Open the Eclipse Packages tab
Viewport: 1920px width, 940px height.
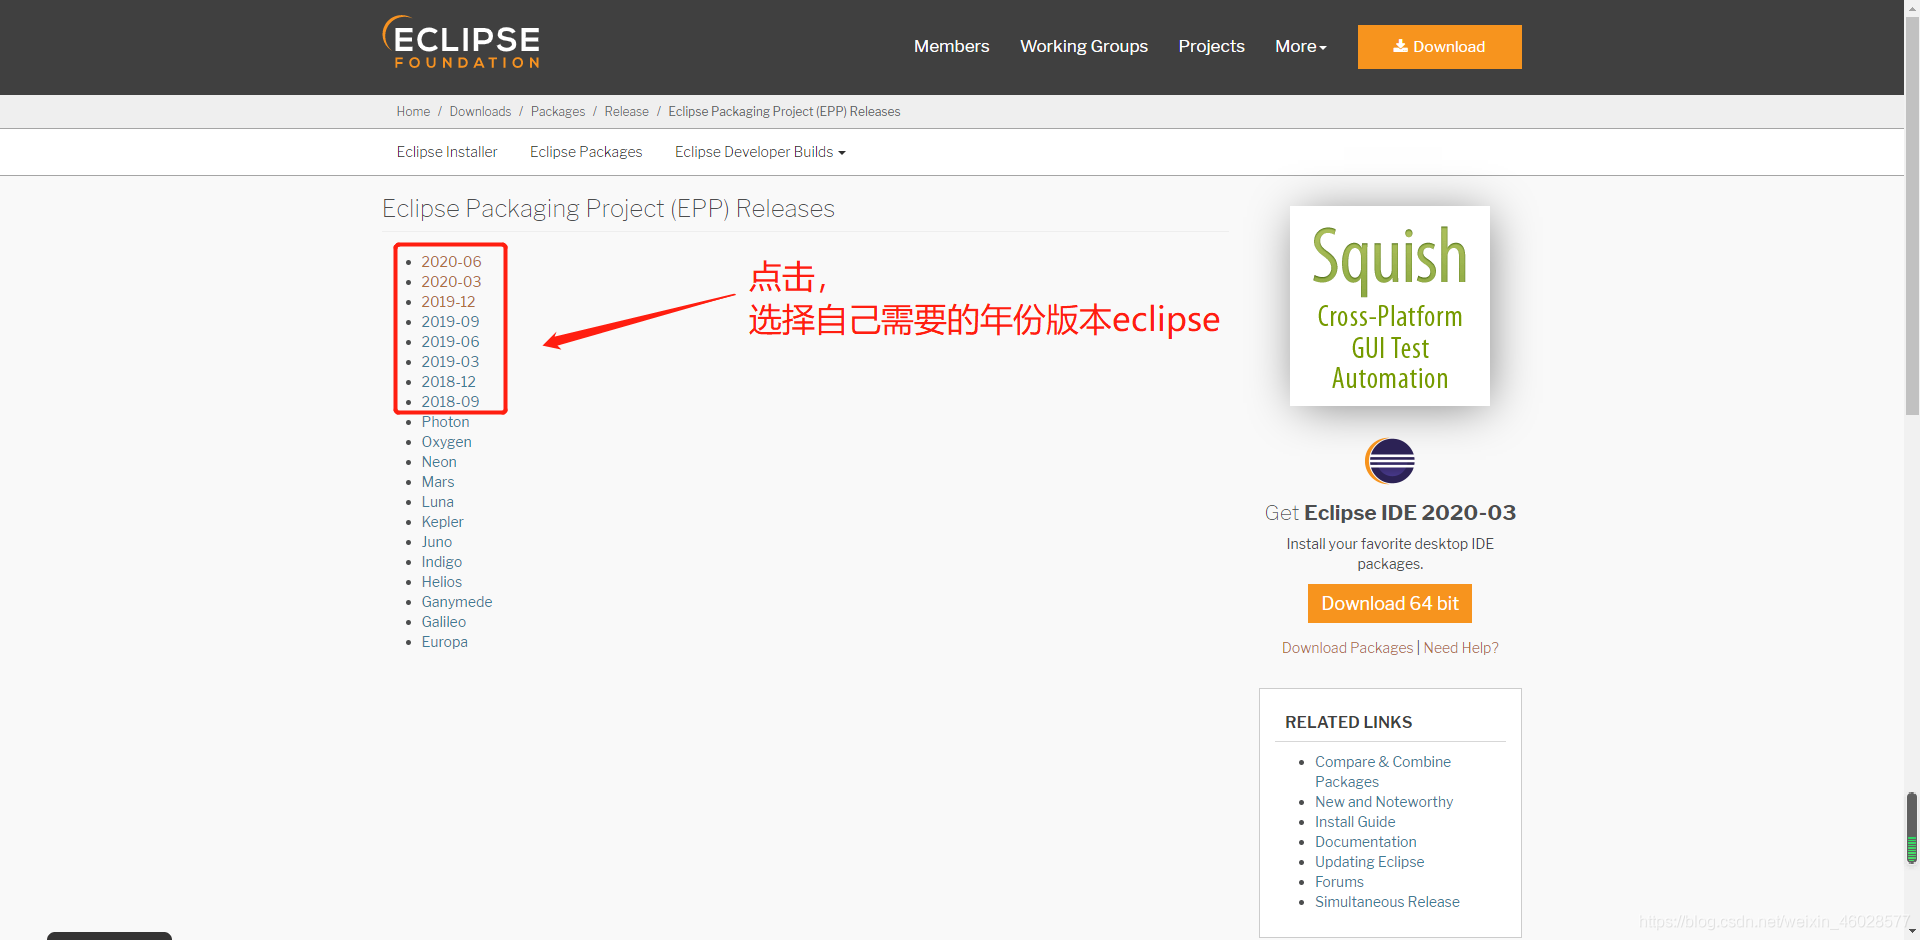pos(586,152)
